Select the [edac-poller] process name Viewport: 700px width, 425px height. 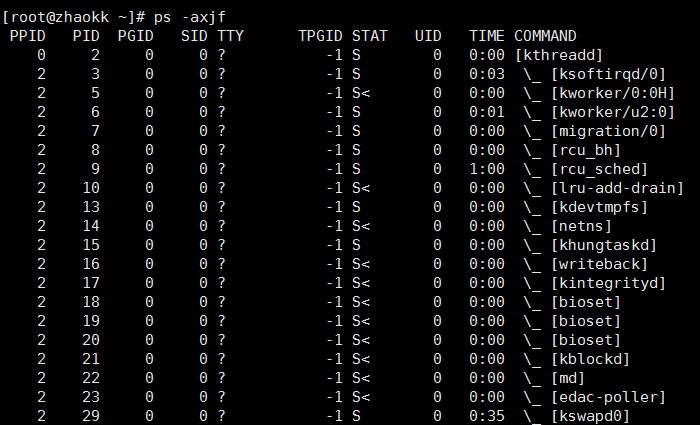(608, 397)
